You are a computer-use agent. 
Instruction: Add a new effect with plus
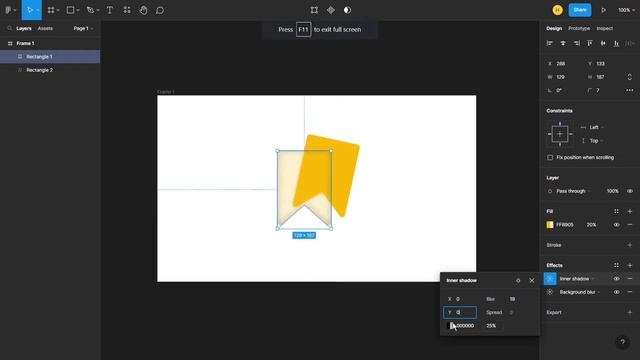(x=630, y=265)
